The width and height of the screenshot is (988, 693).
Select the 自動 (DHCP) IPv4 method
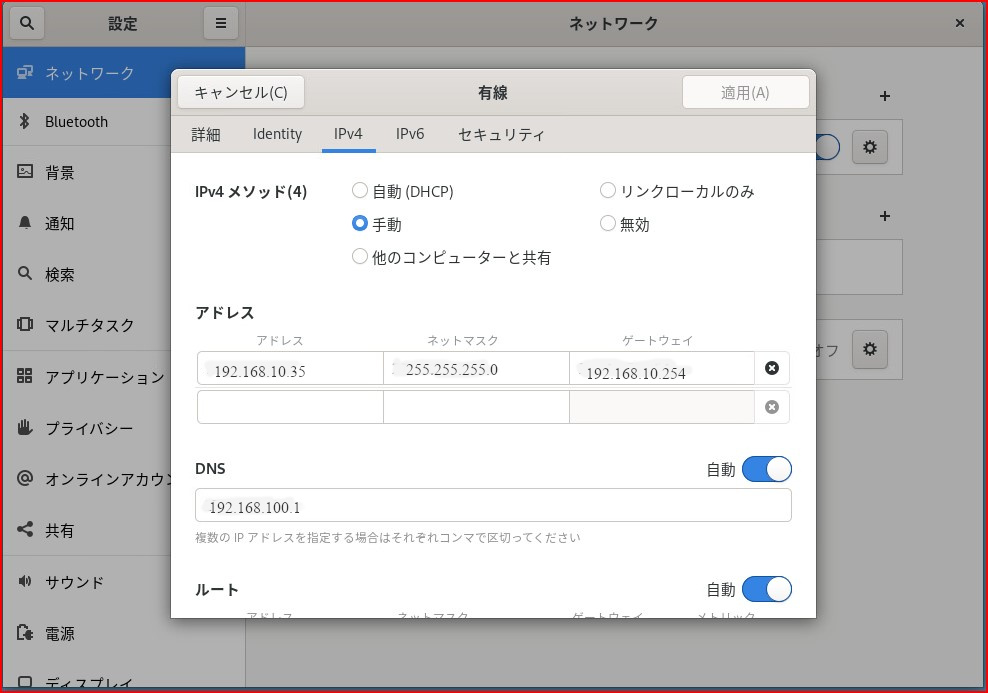coord(403,191)
